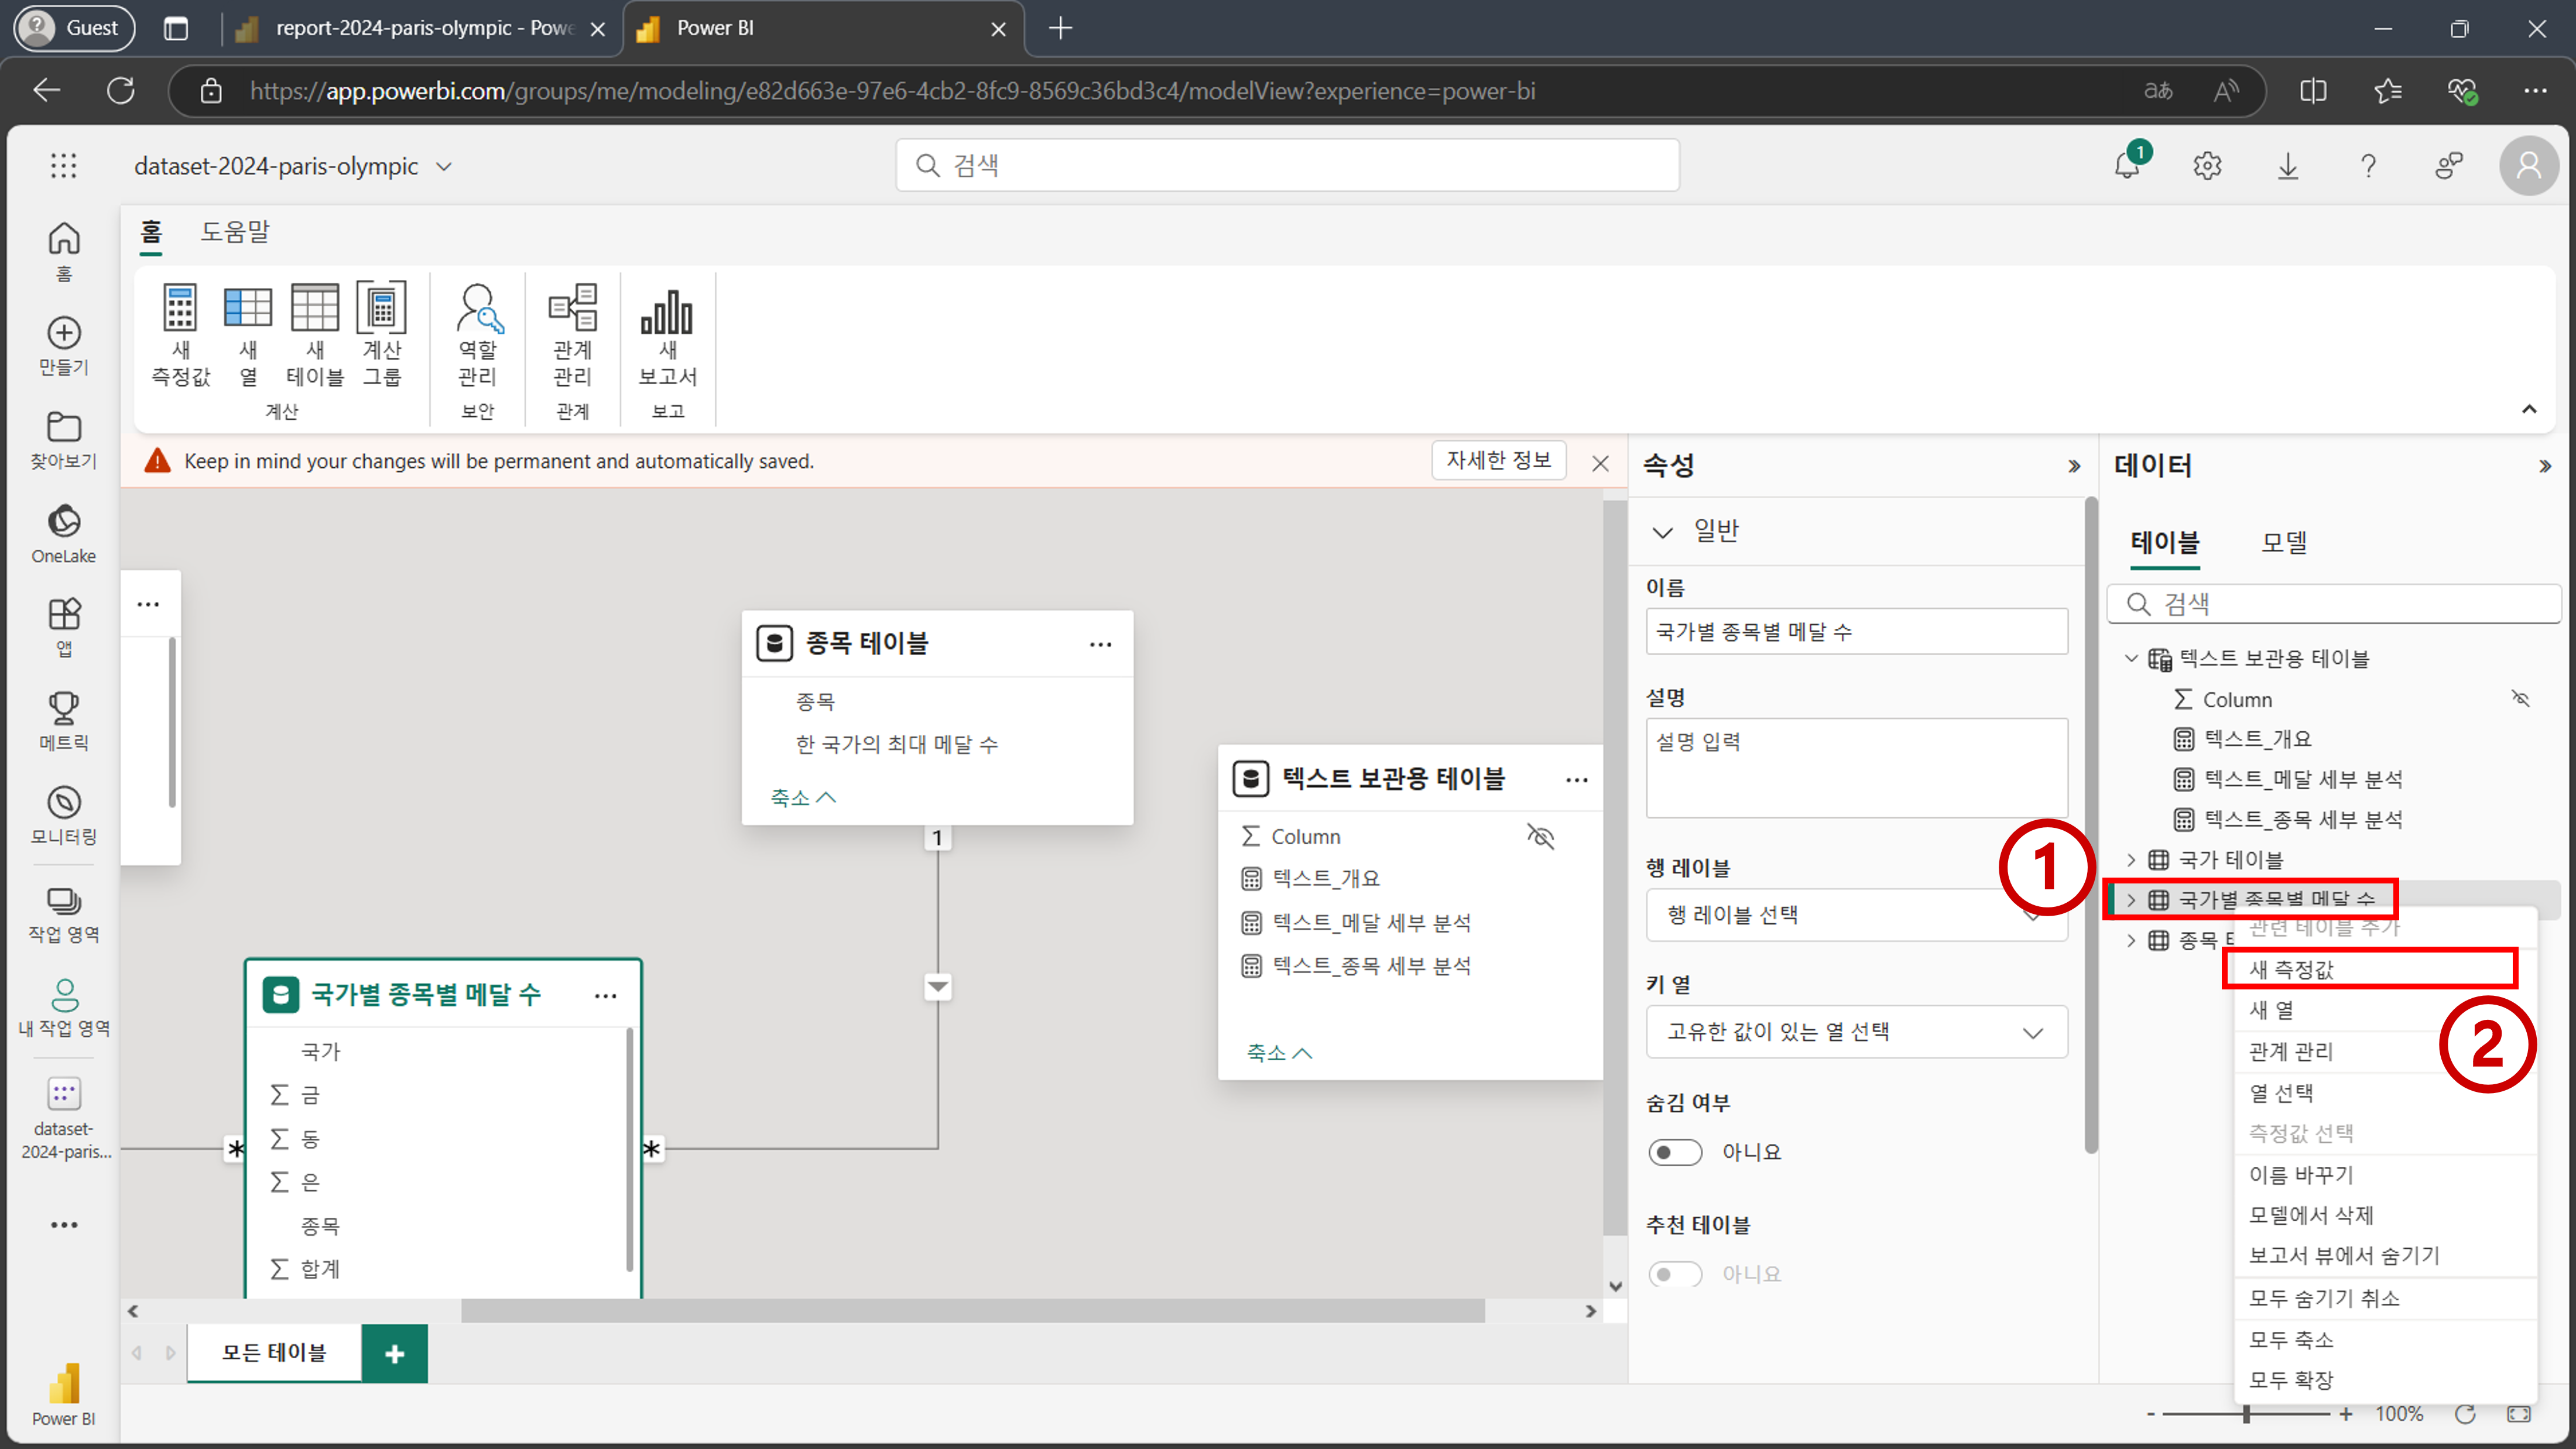This screenshot has height=1449, width=2576.
Task: Open 내 작업 영역 in navigation
Action: pos(64,1007)
